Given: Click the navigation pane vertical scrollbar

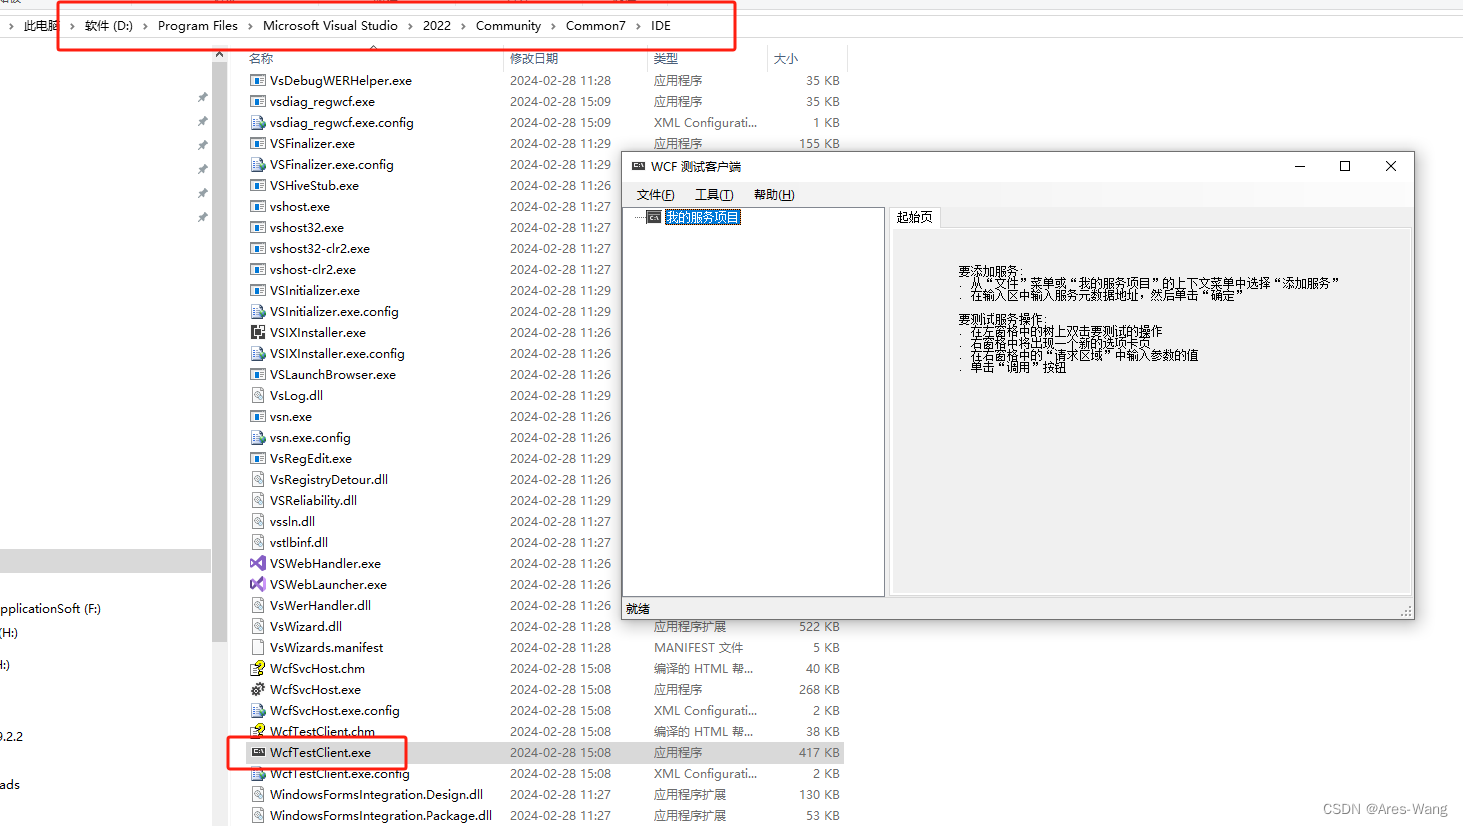Looking at the screenshot, I should 219,350.
